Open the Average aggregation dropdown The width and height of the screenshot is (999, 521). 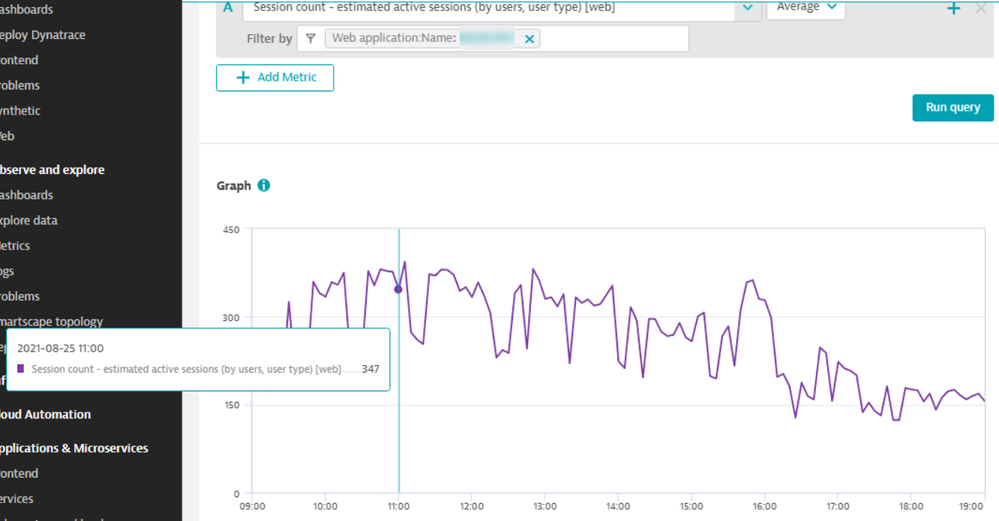(x=805, y=8)
